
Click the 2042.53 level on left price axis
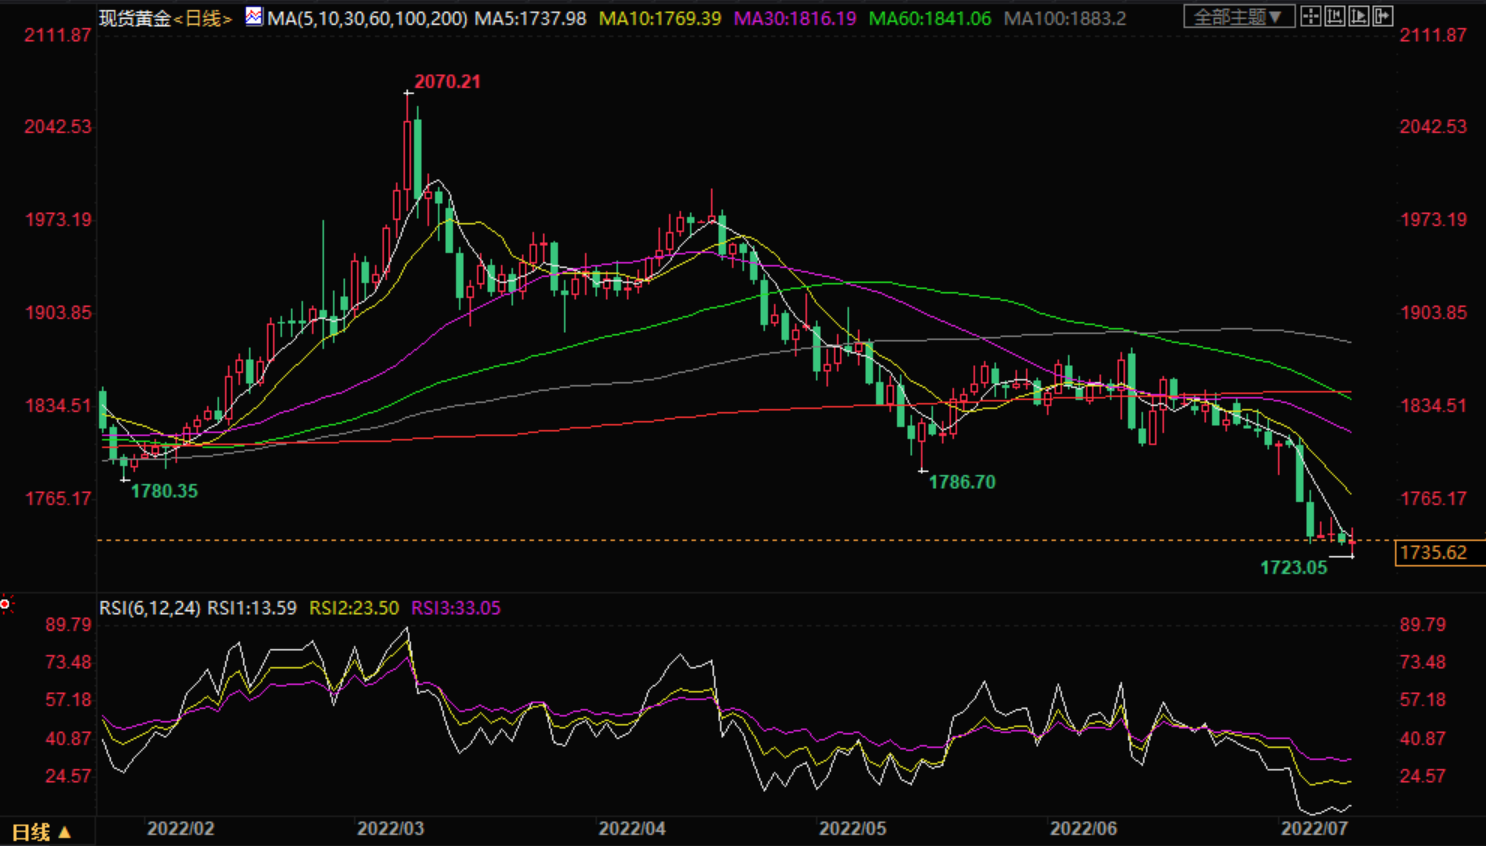click(58, 127)
